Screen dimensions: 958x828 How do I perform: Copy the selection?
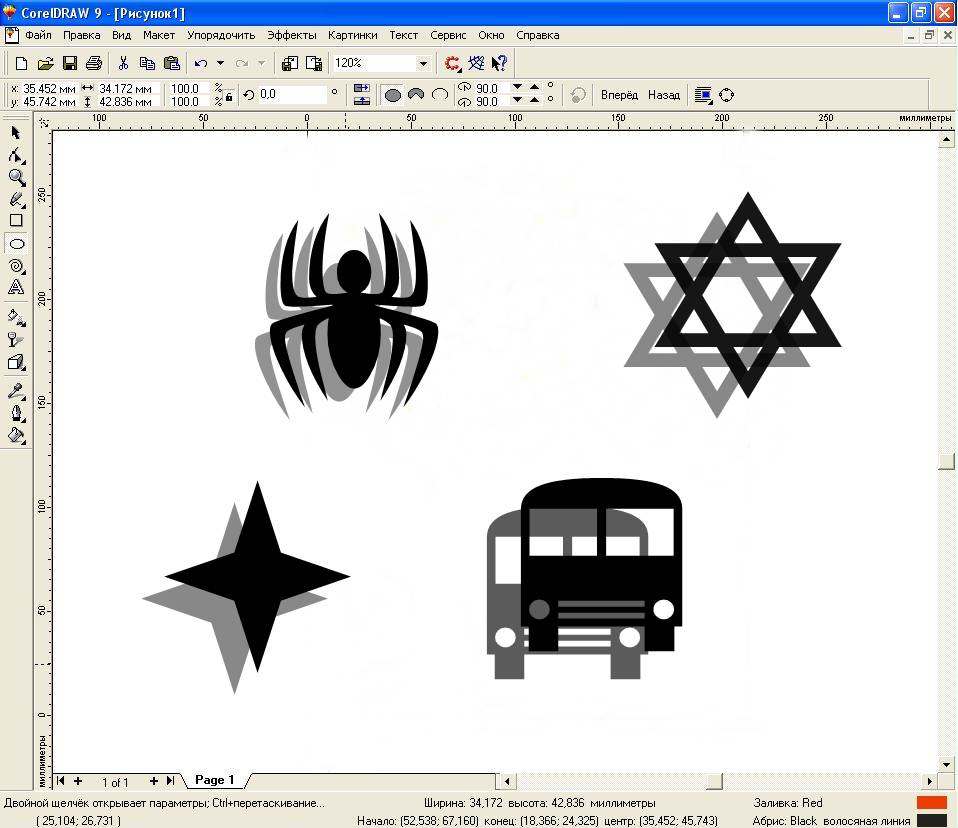pyautogui.click(x=147, y=63)
